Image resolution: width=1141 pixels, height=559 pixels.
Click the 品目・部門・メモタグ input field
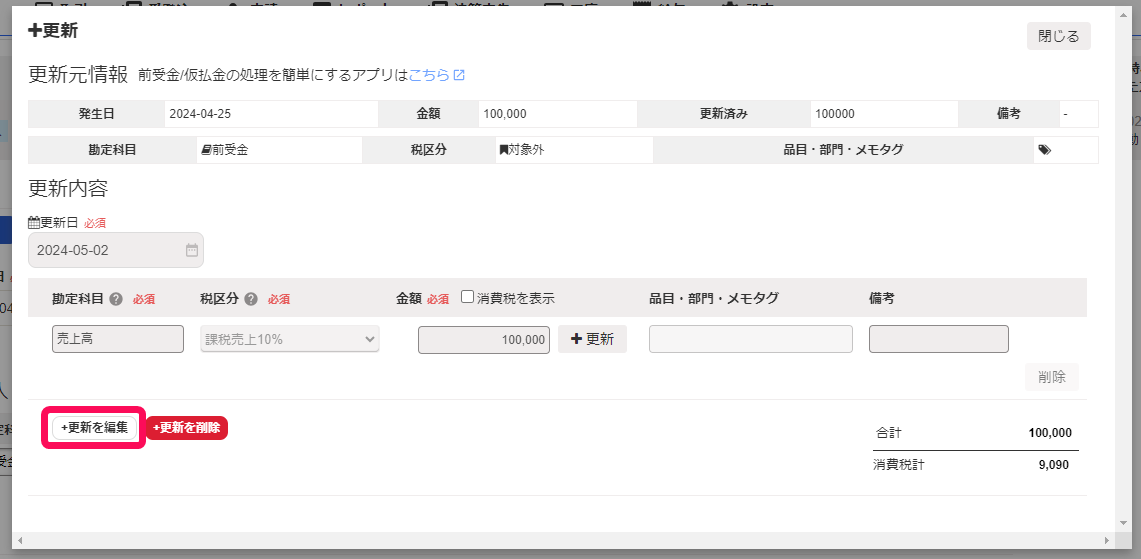(750, 339)
